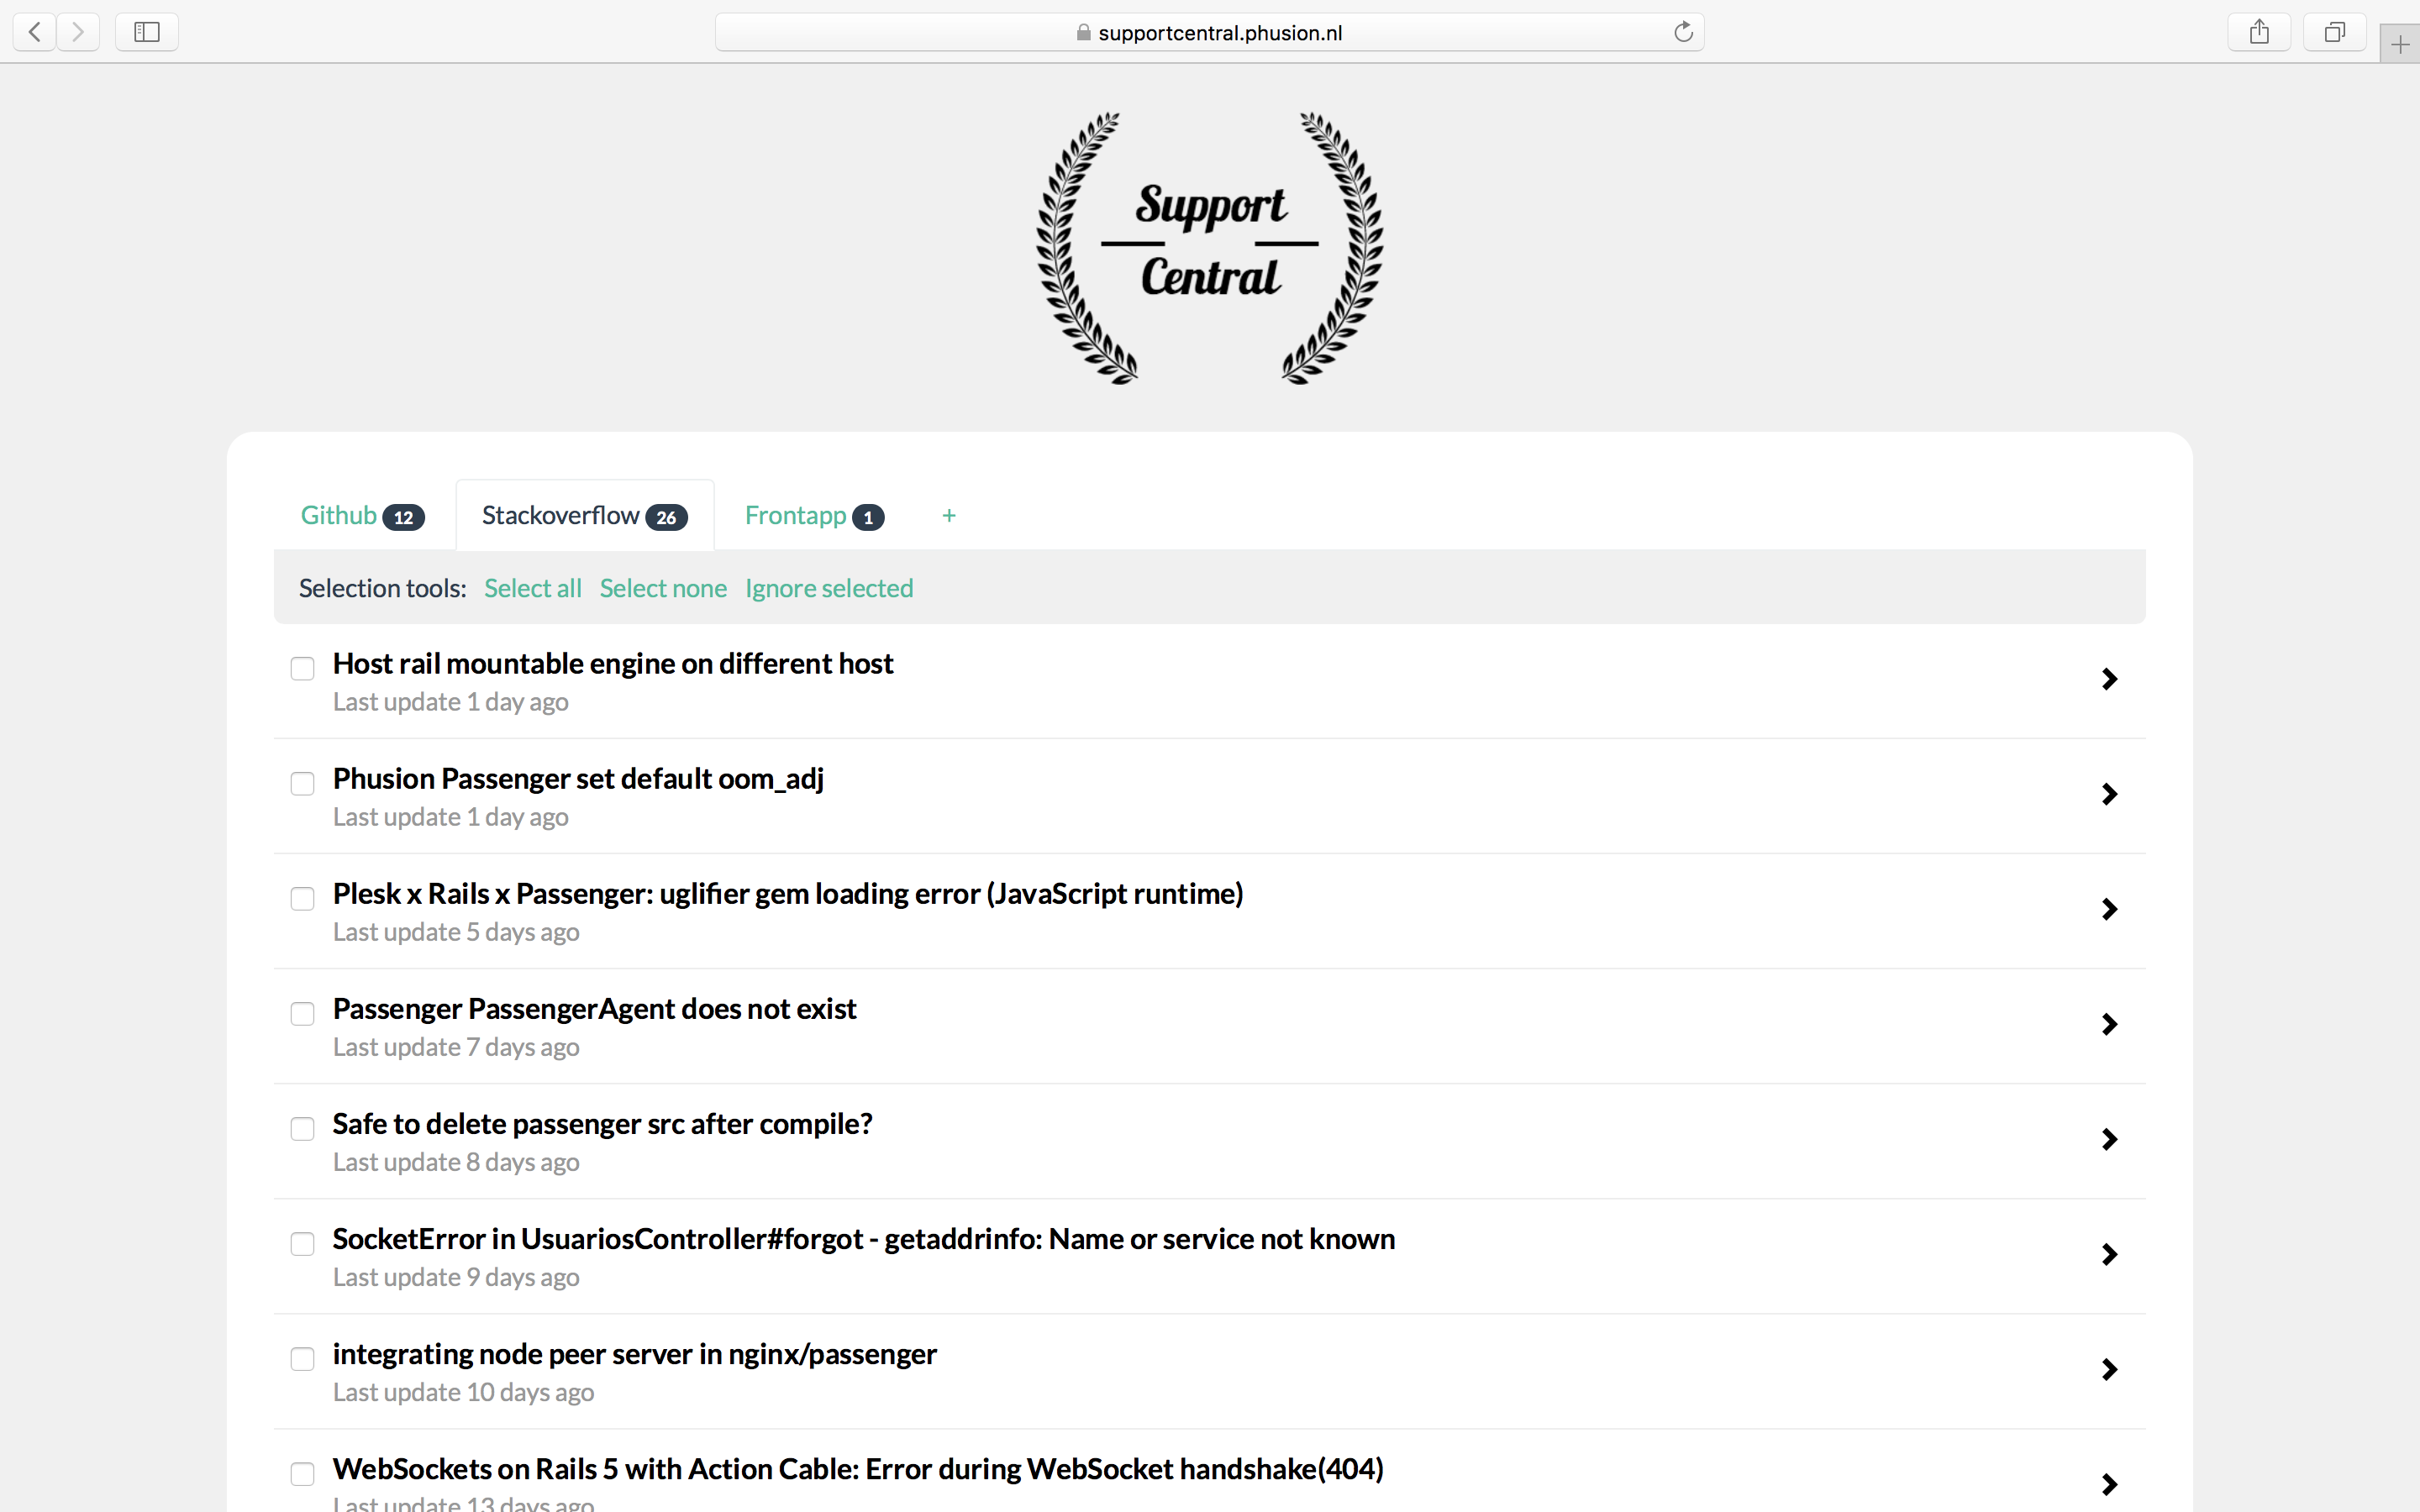The width and height of the screenshot is (2420, 1512).
Task: Click 'Last update 7 days ago' text
Action: click(456, 1047)
